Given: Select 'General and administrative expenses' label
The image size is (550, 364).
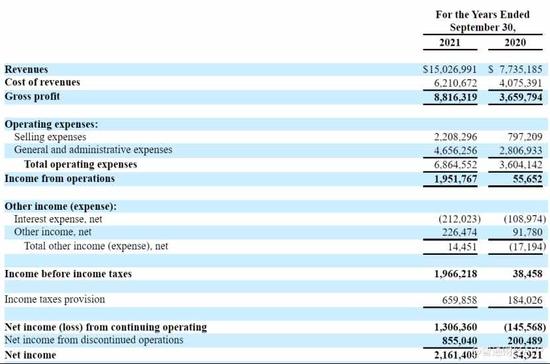Looking at the screenshot, I should click(93, 150).
